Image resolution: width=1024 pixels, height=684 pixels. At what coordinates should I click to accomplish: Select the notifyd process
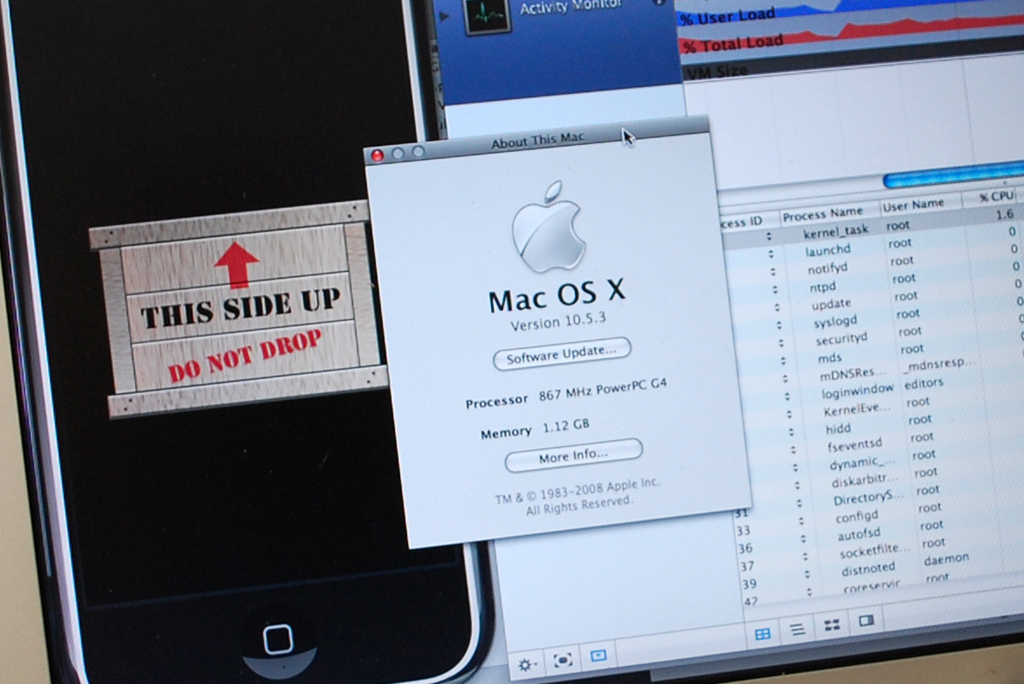[827, 269]
